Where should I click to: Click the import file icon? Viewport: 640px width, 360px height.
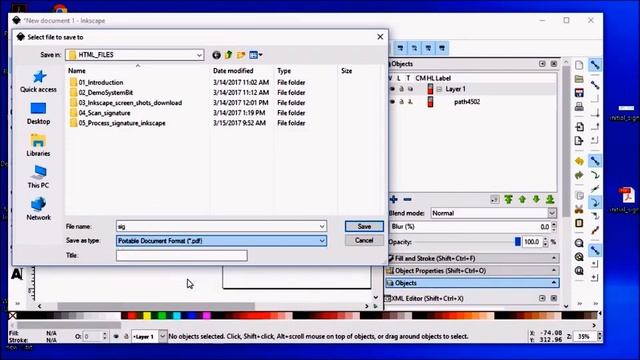click(579, 127)
